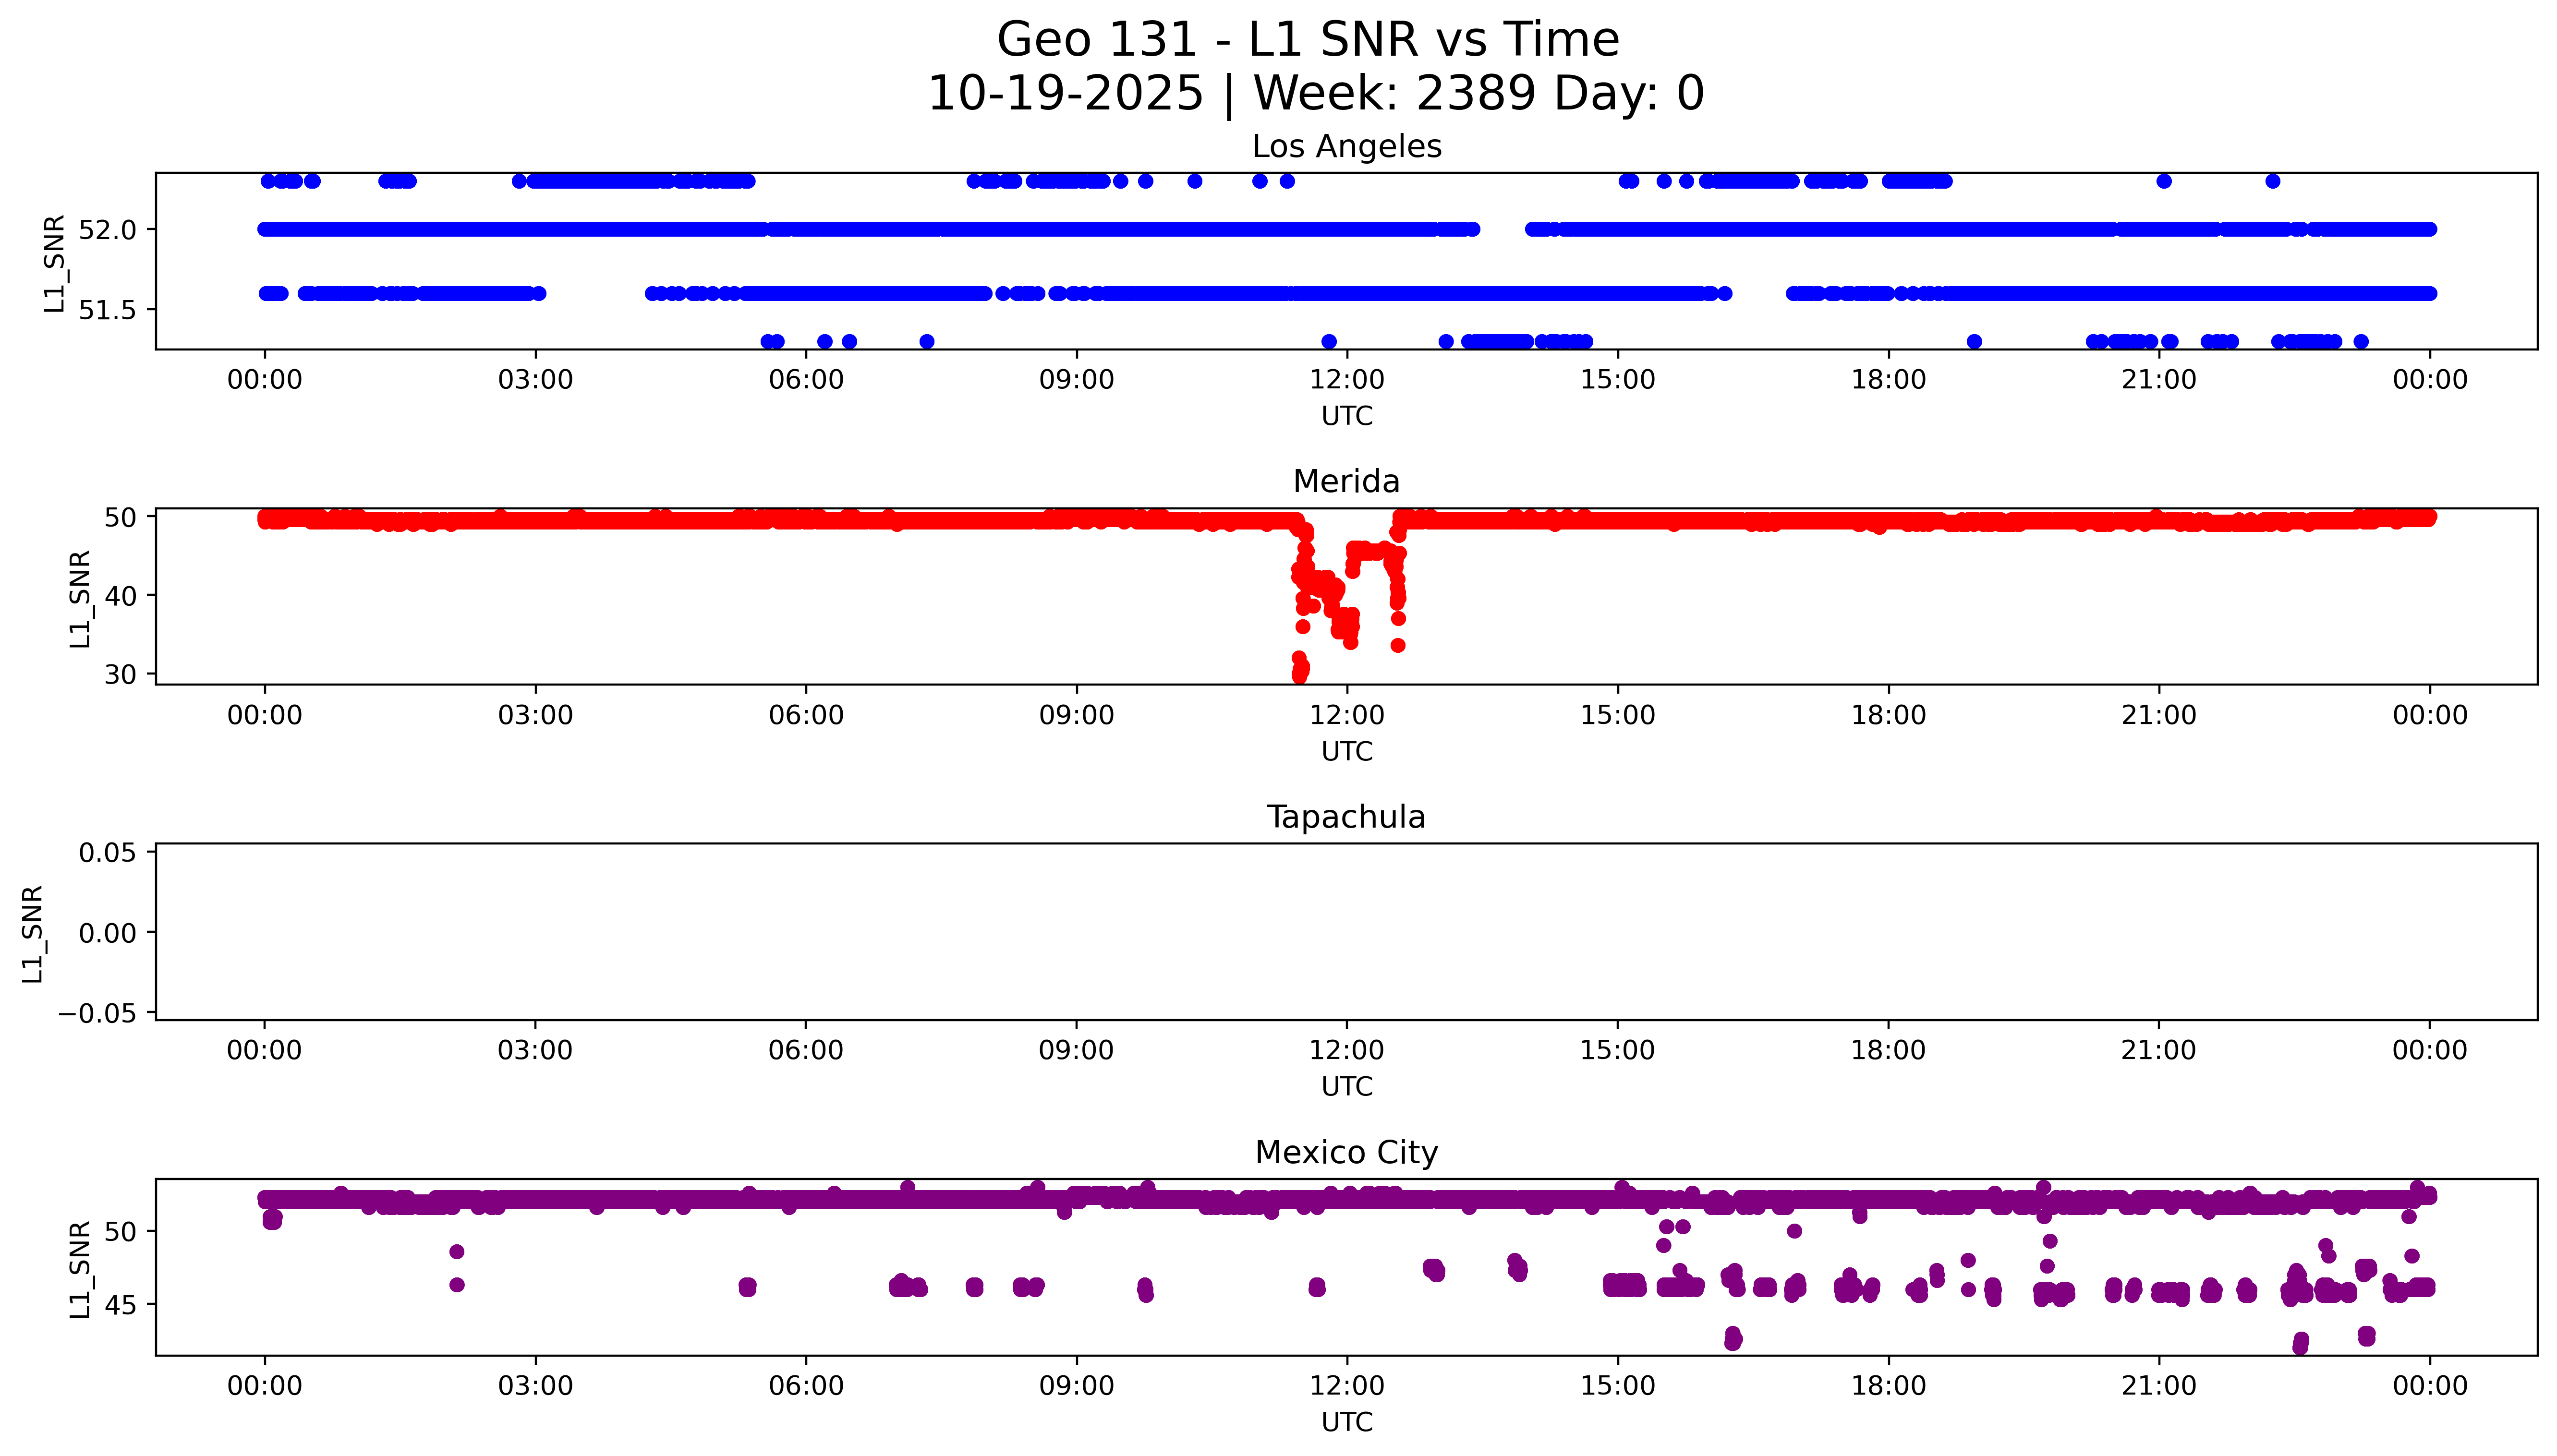2557x1456 pixels.
Task: Click the 45 y-axis tick on Mexico City plot
Action: [120, 1305]
